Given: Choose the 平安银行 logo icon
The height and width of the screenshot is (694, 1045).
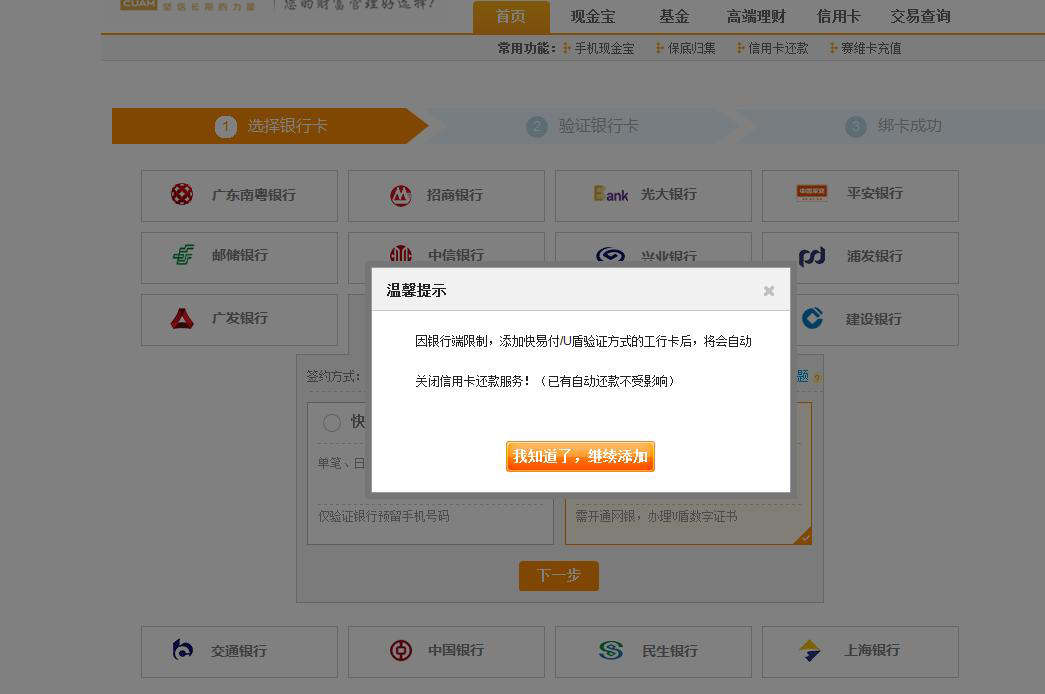Looking at the screenshot, I should click(811, 194).
